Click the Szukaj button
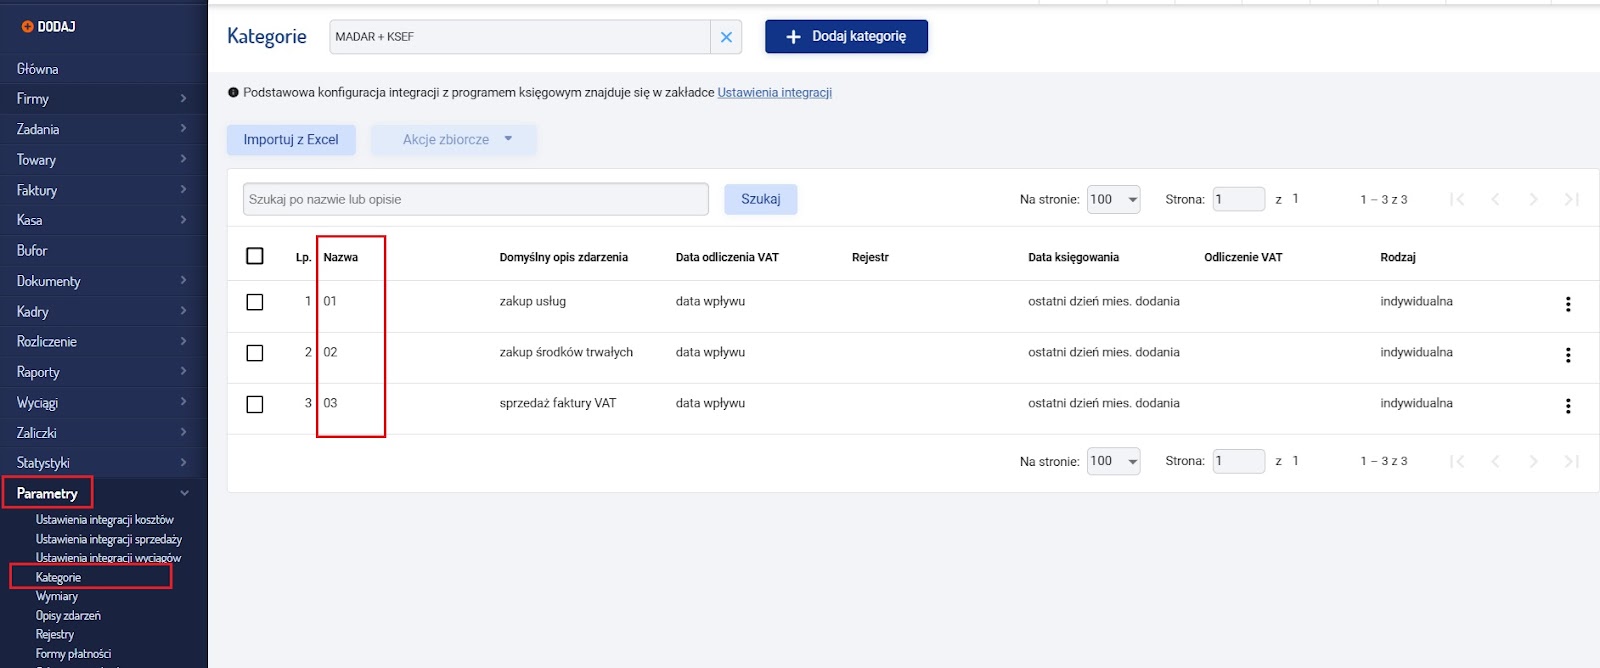Viewport: 1600px width, 668px height. pos(760,199)
